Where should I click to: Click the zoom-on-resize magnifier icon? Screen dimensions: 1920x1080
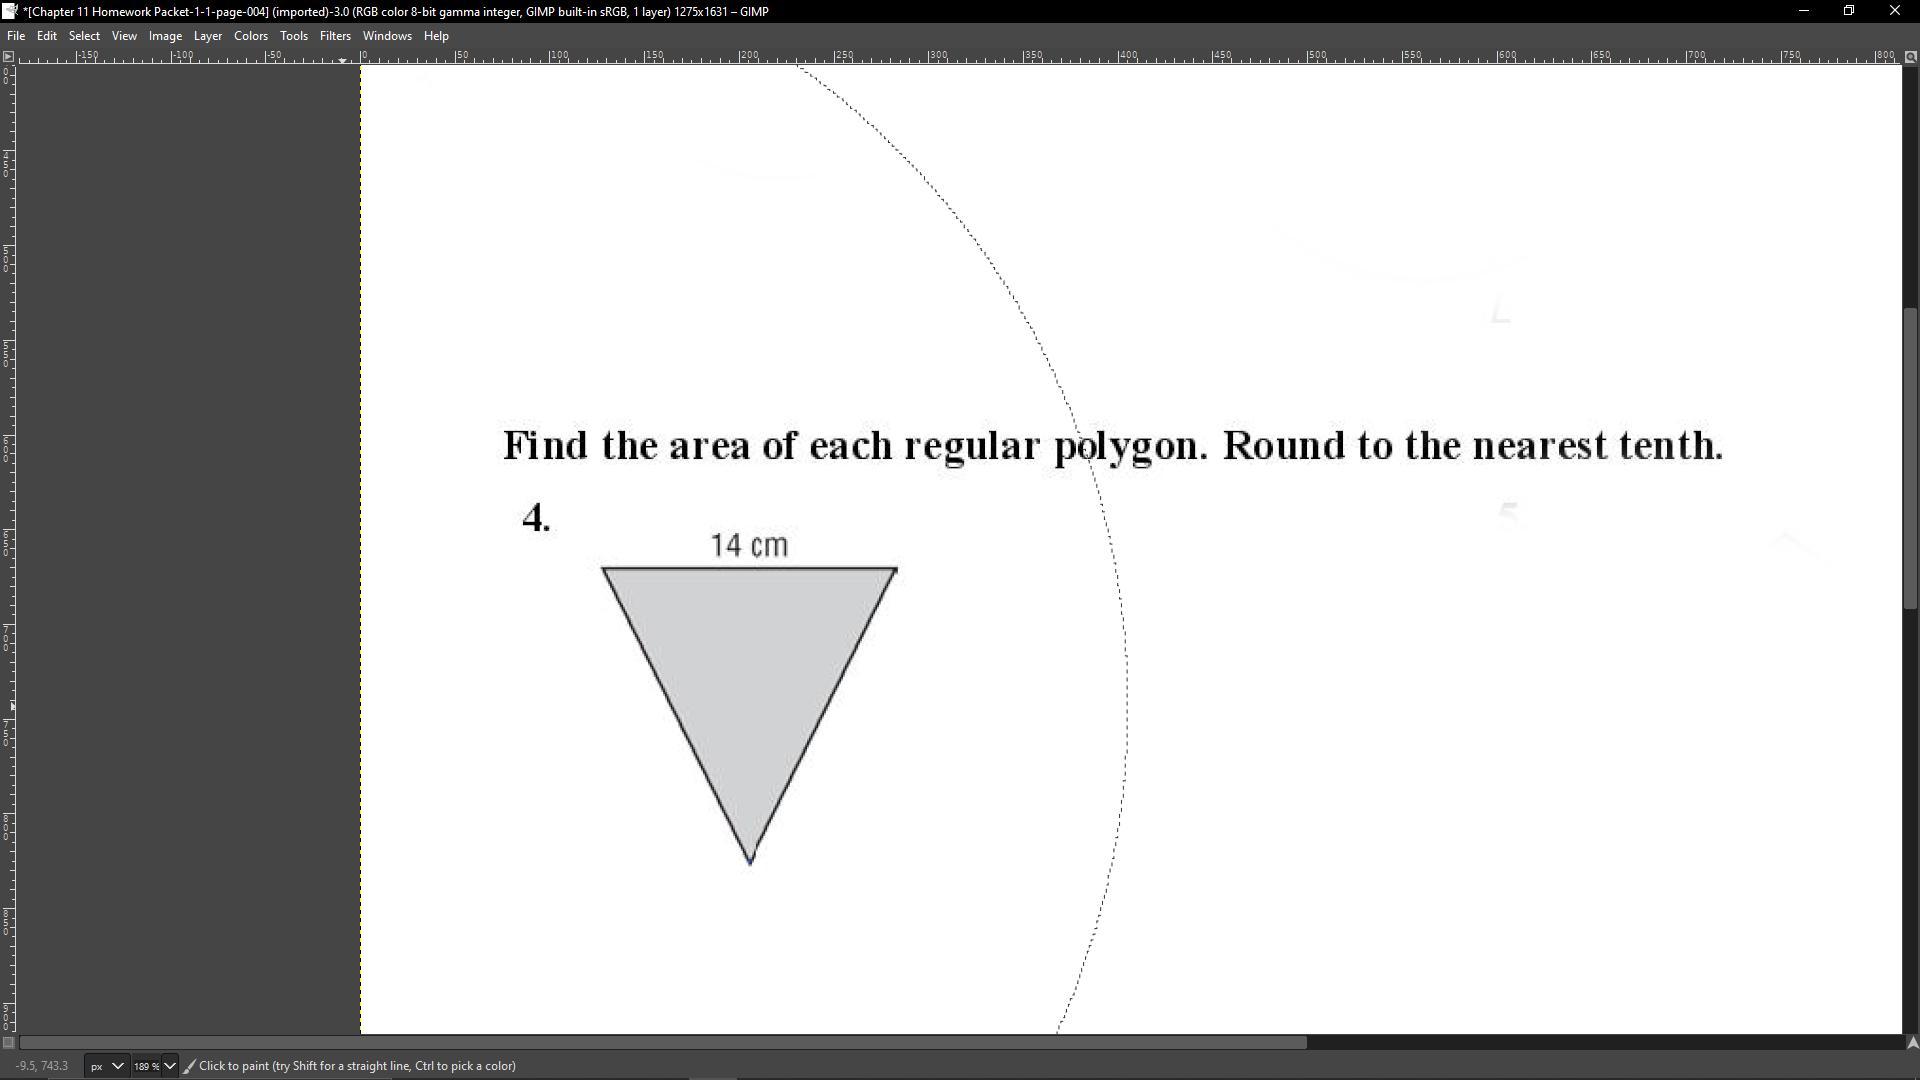coord(1910,57)
